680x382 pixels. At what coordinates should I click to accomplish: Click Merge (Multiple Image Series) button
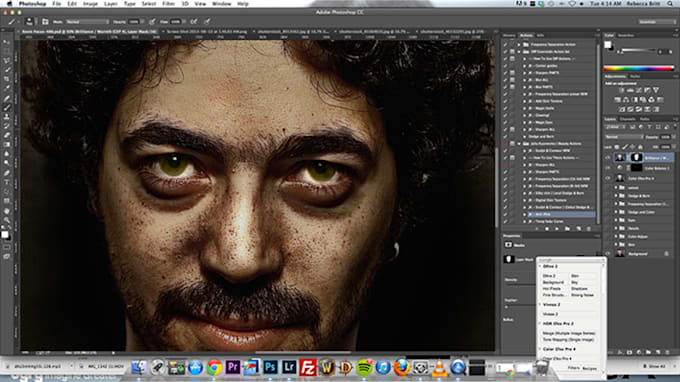tap(569, 333)
